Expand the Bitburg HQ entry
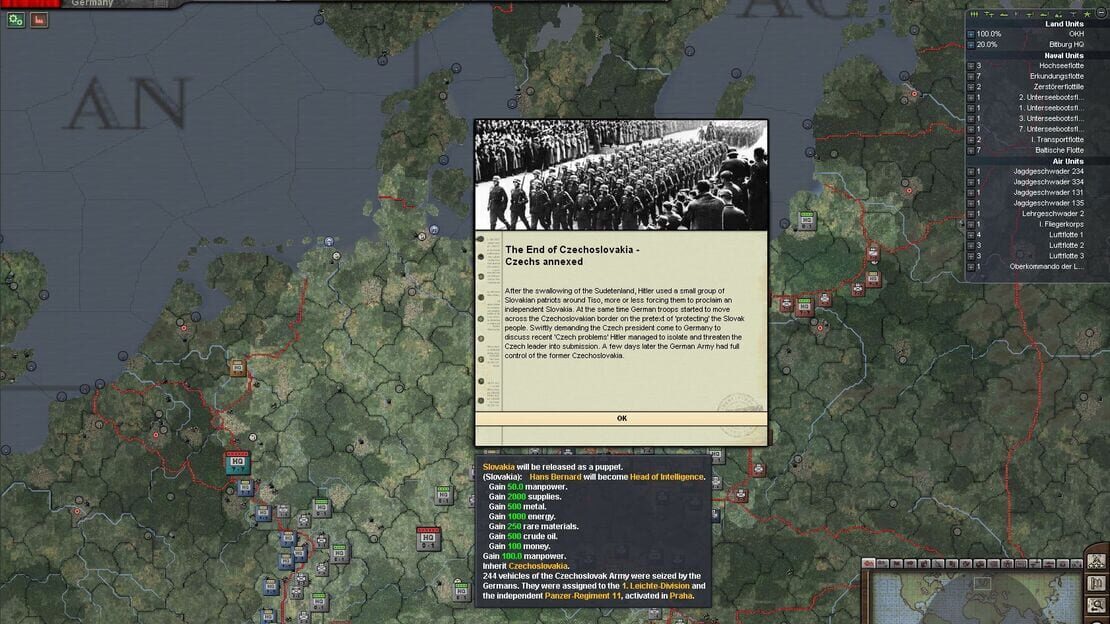Image resolution: width=1110 pixels, height=624 pixels. pos(971,45)
